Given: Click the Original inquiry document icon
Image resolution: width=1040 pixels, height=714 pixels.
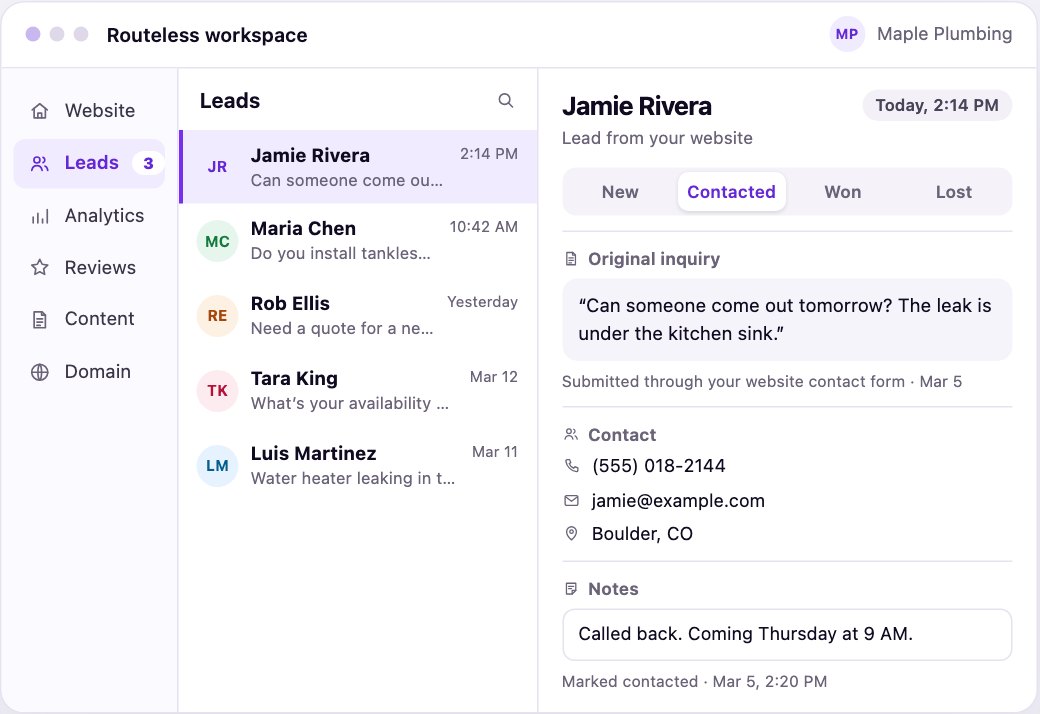Looking at the screenshot, I should point(570,259).
